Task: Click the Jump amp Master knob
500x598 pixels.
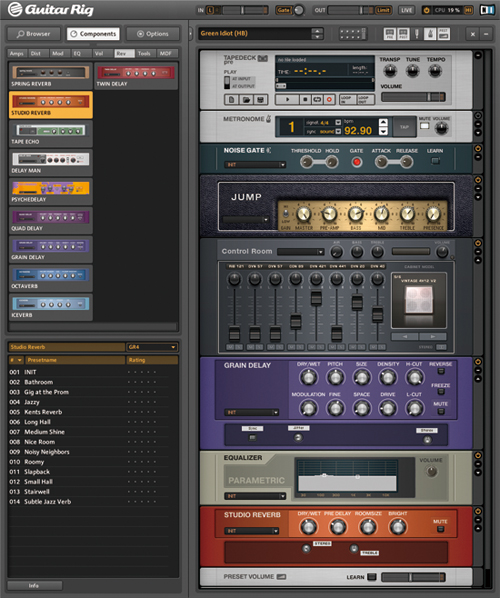Action: point(304,214)
